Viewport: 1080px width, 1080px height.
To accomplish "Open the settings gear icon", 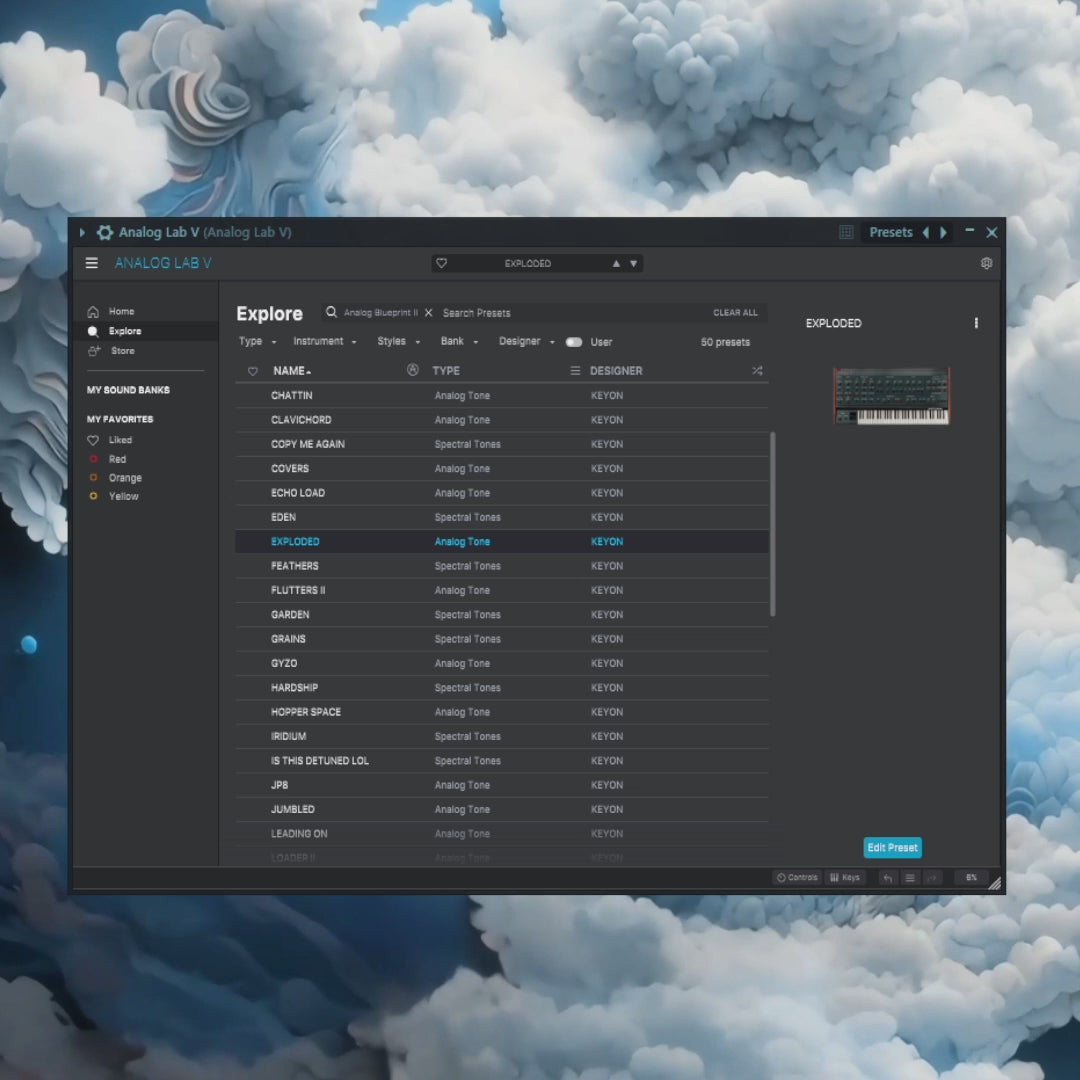I will point(986,263).
